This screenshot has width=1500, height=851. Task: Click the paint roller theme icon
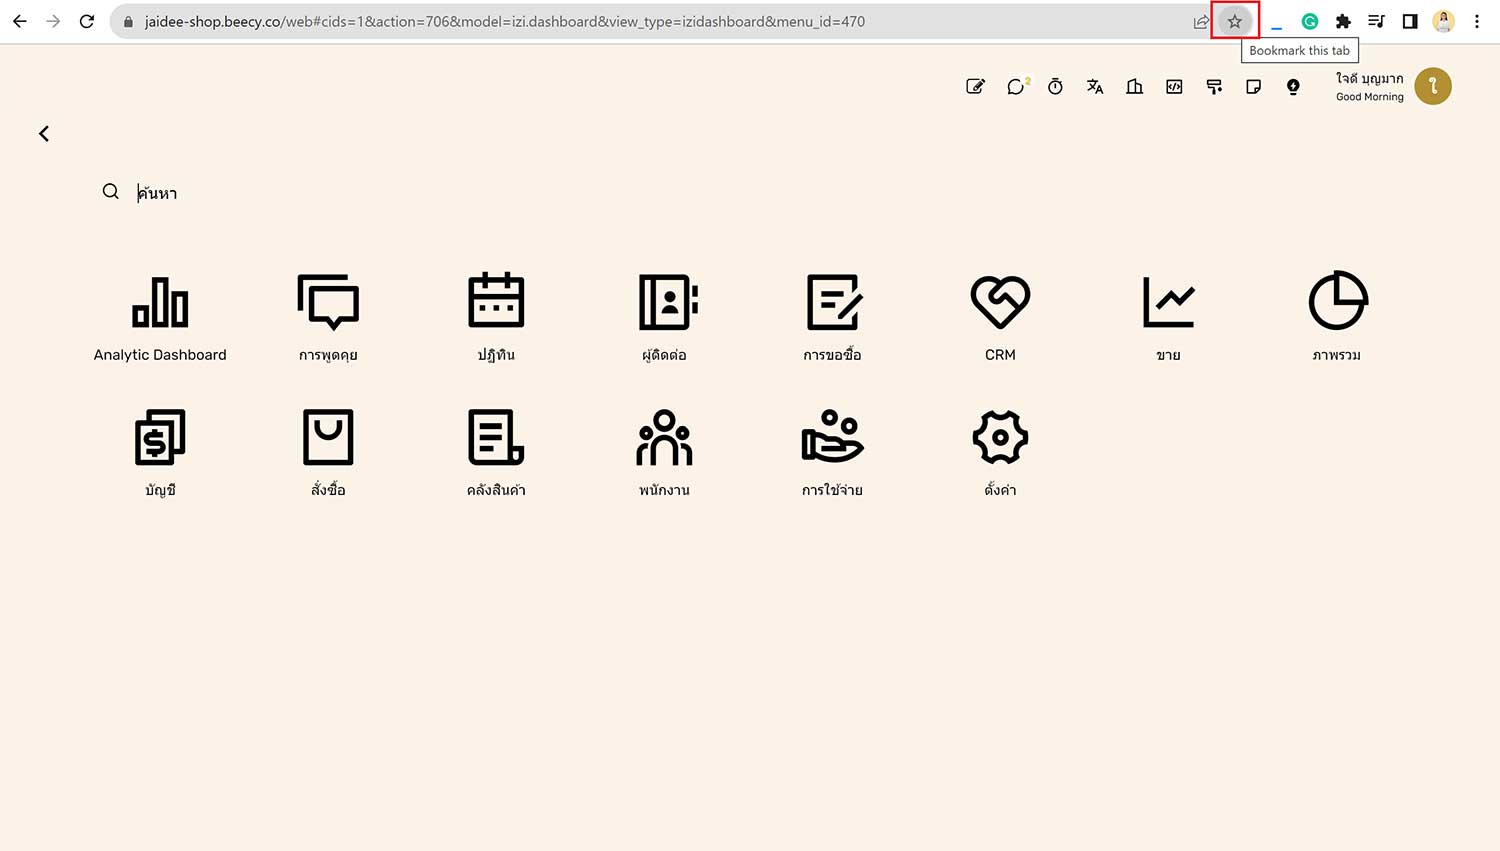pyautogui.click(x=1214, y=87)
